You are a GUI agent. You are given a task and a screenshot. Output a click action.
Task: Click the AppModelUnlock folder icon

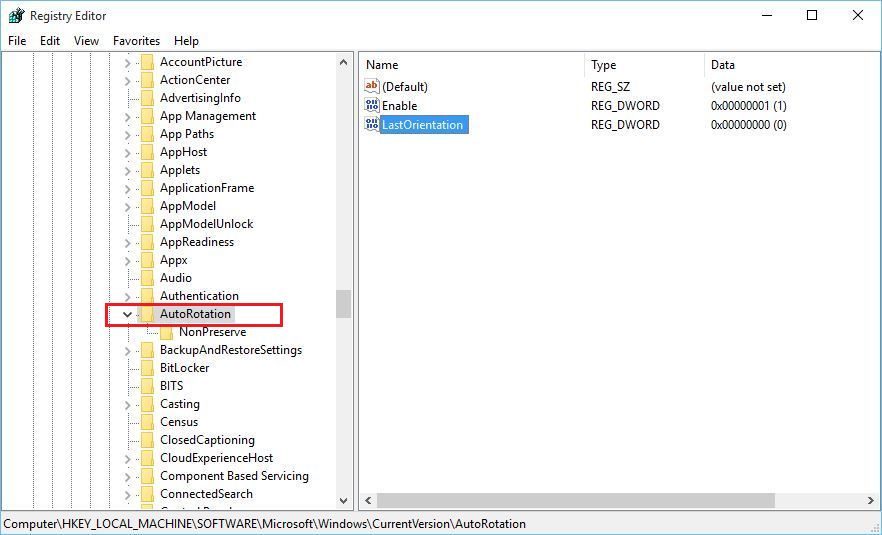pyautogui.click(x=147, y=224)
